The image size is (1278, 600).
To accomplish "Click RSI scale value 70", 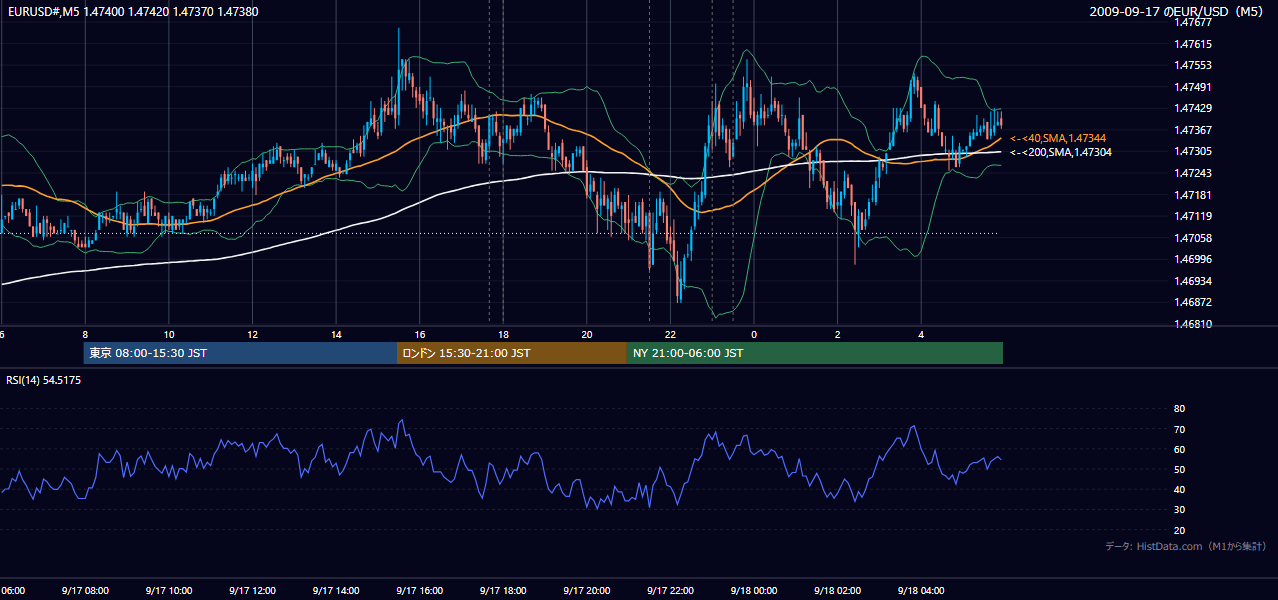I will [1180, 429].
